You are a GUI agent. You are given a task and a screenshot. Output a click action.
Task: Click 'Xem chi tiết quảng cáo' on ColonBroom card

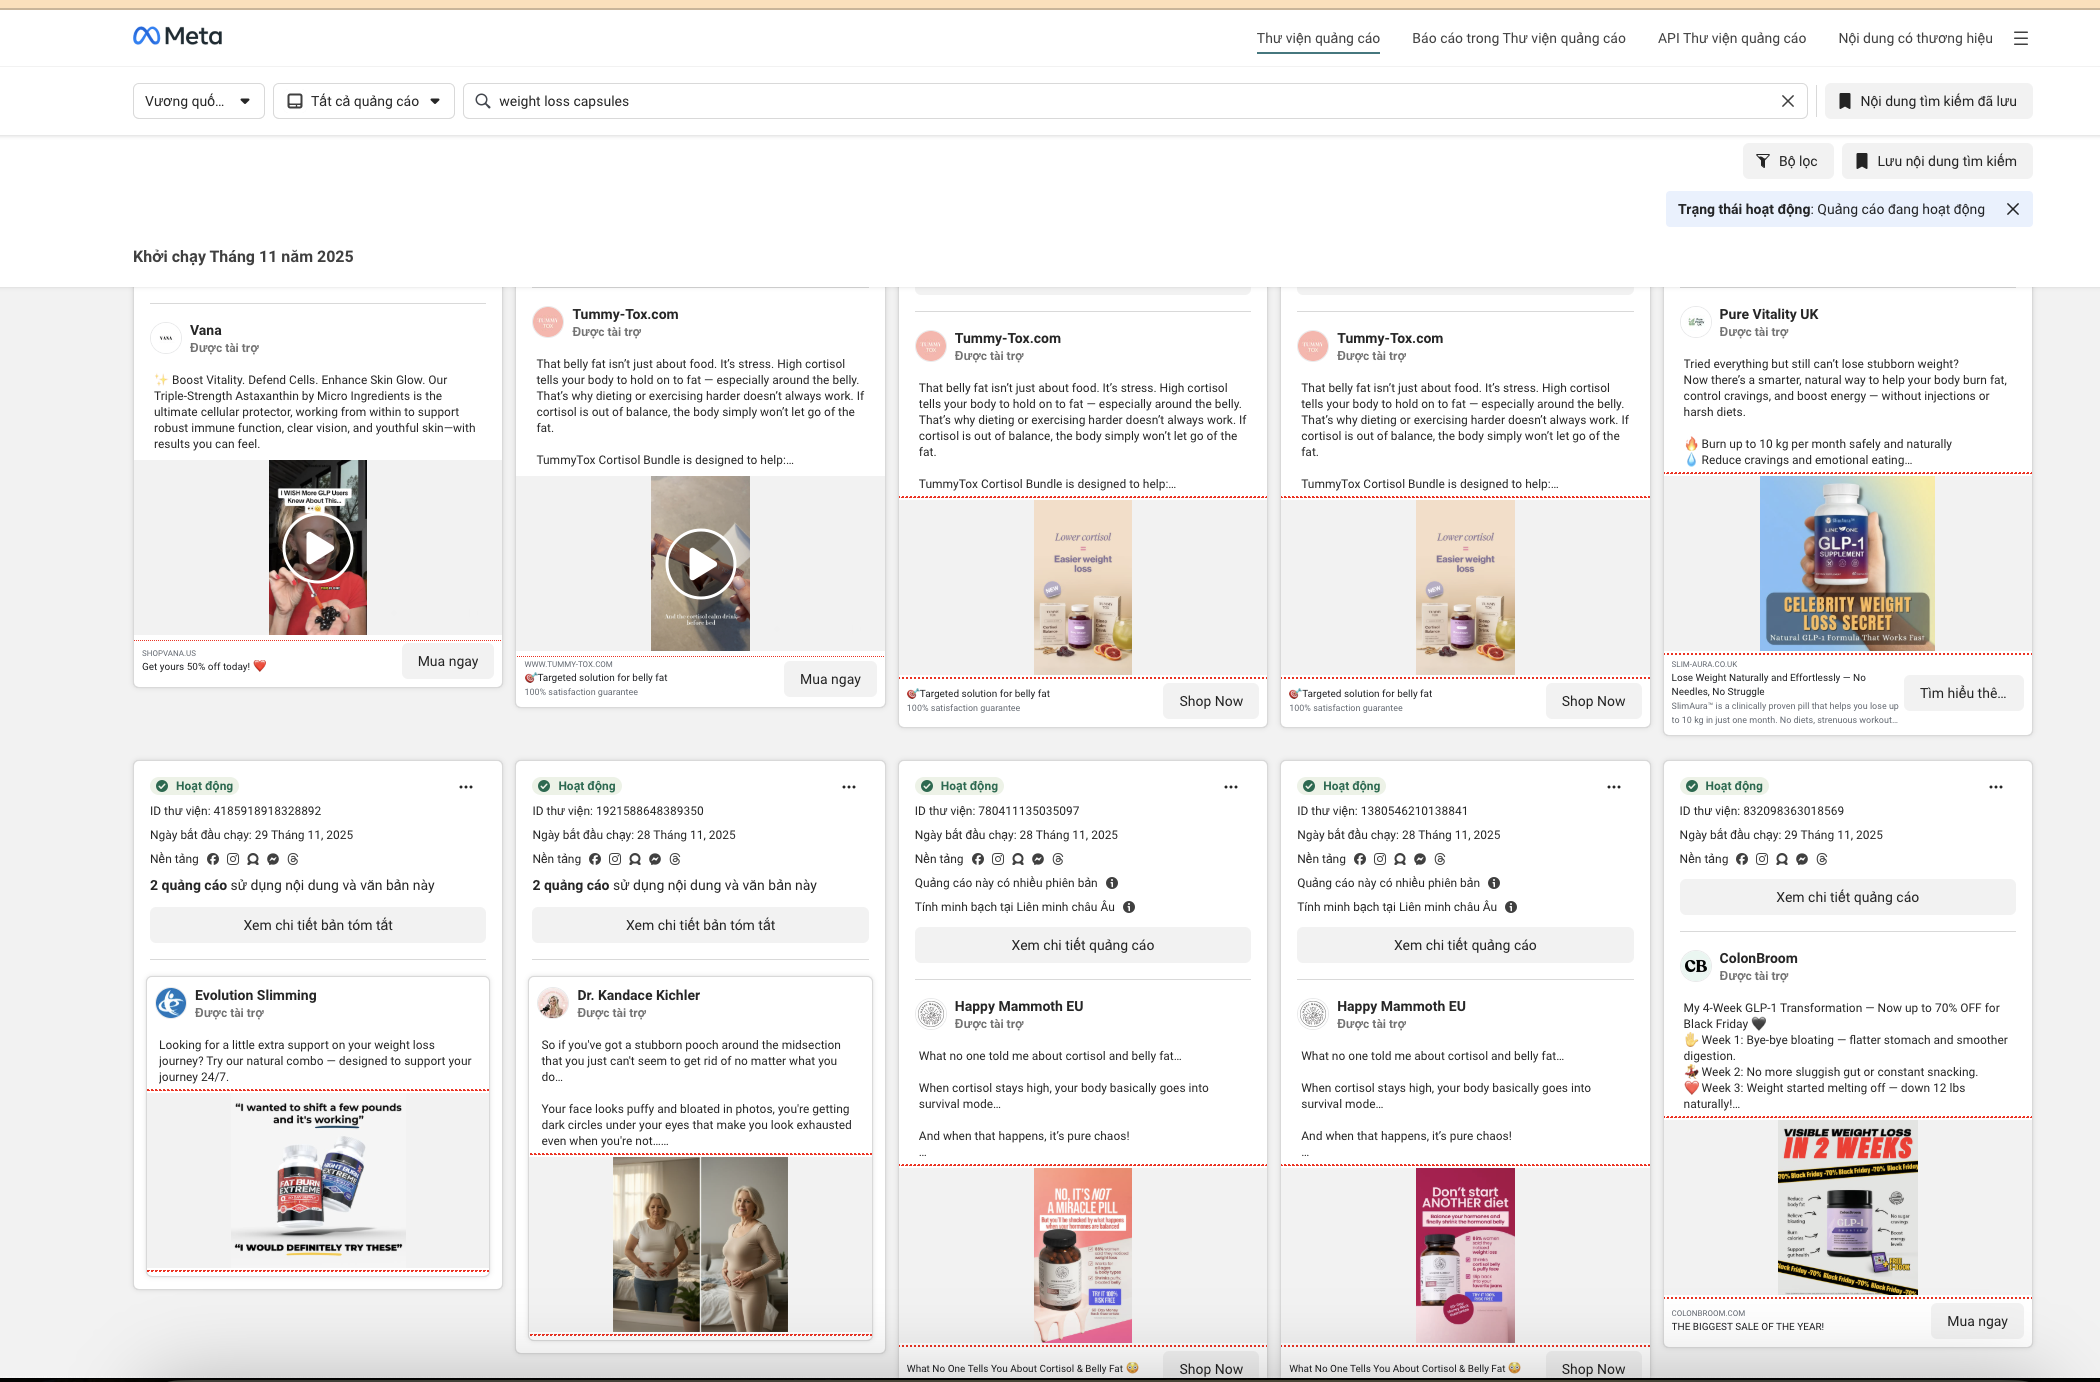(x=1846, y=897)
